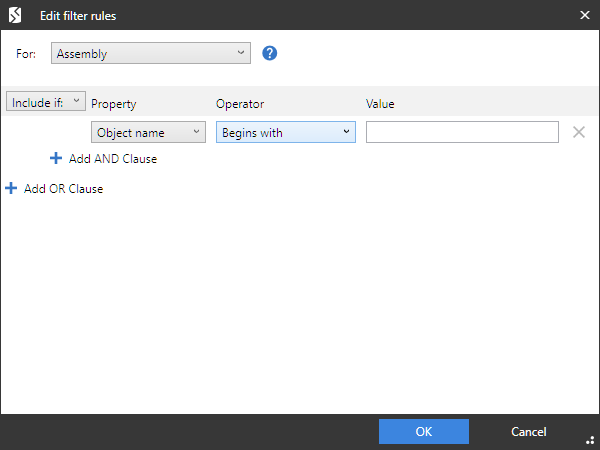
Task: Open the For: Assembly dropdown
Action: coord(151,54)
